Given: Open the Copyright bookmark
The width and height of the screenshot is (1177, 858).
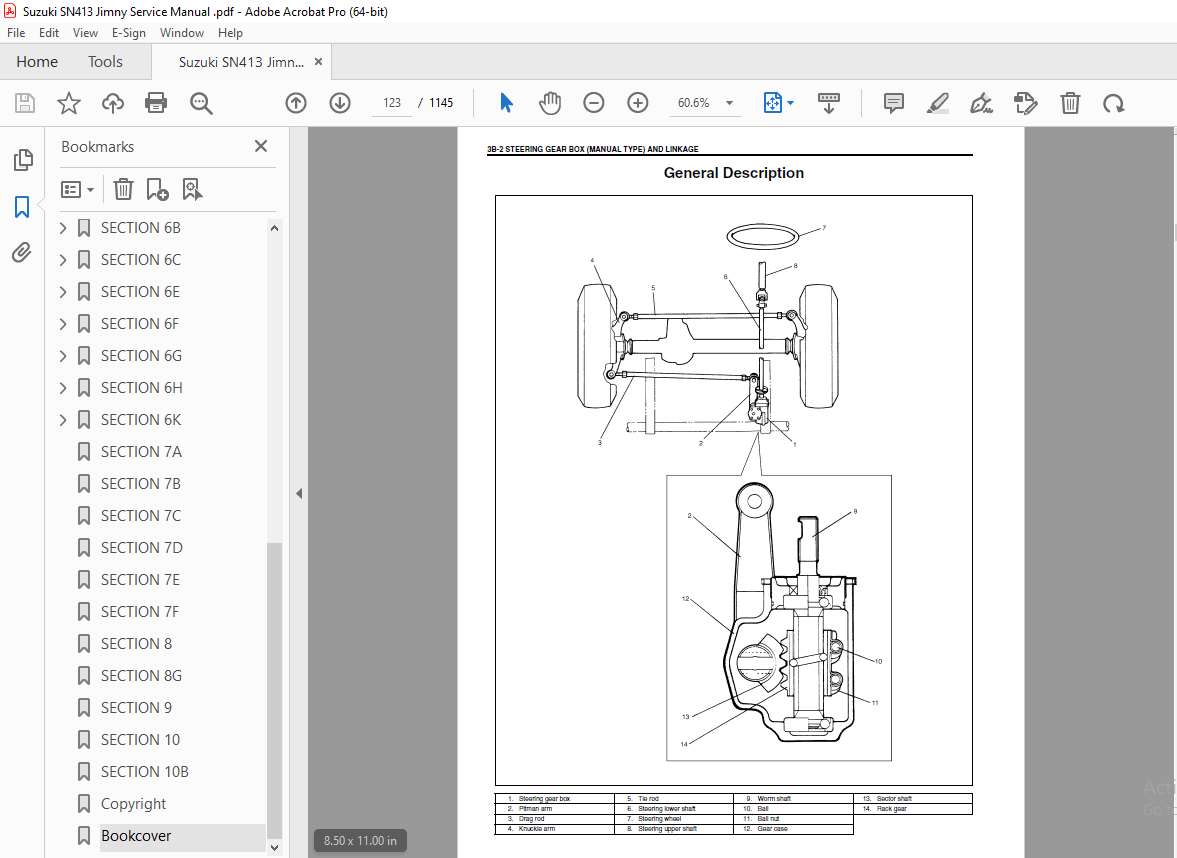Looking at the screenshot, I should (x=134, y=804).
